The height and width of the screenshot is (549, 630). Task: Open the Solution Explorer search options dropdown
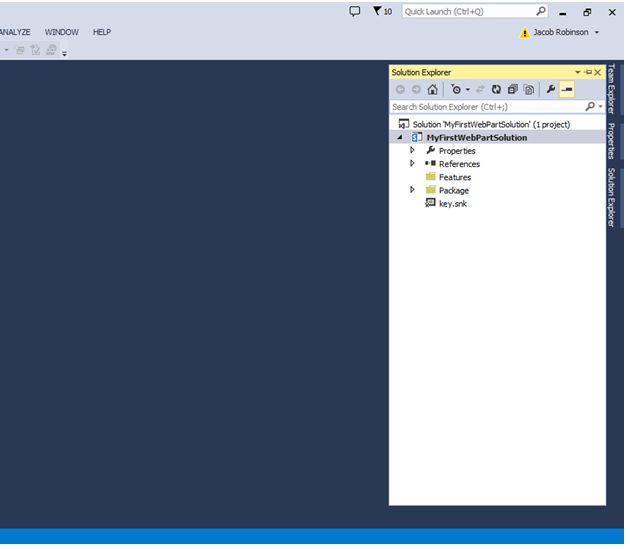pyautogui.click(x=600, y=107)
